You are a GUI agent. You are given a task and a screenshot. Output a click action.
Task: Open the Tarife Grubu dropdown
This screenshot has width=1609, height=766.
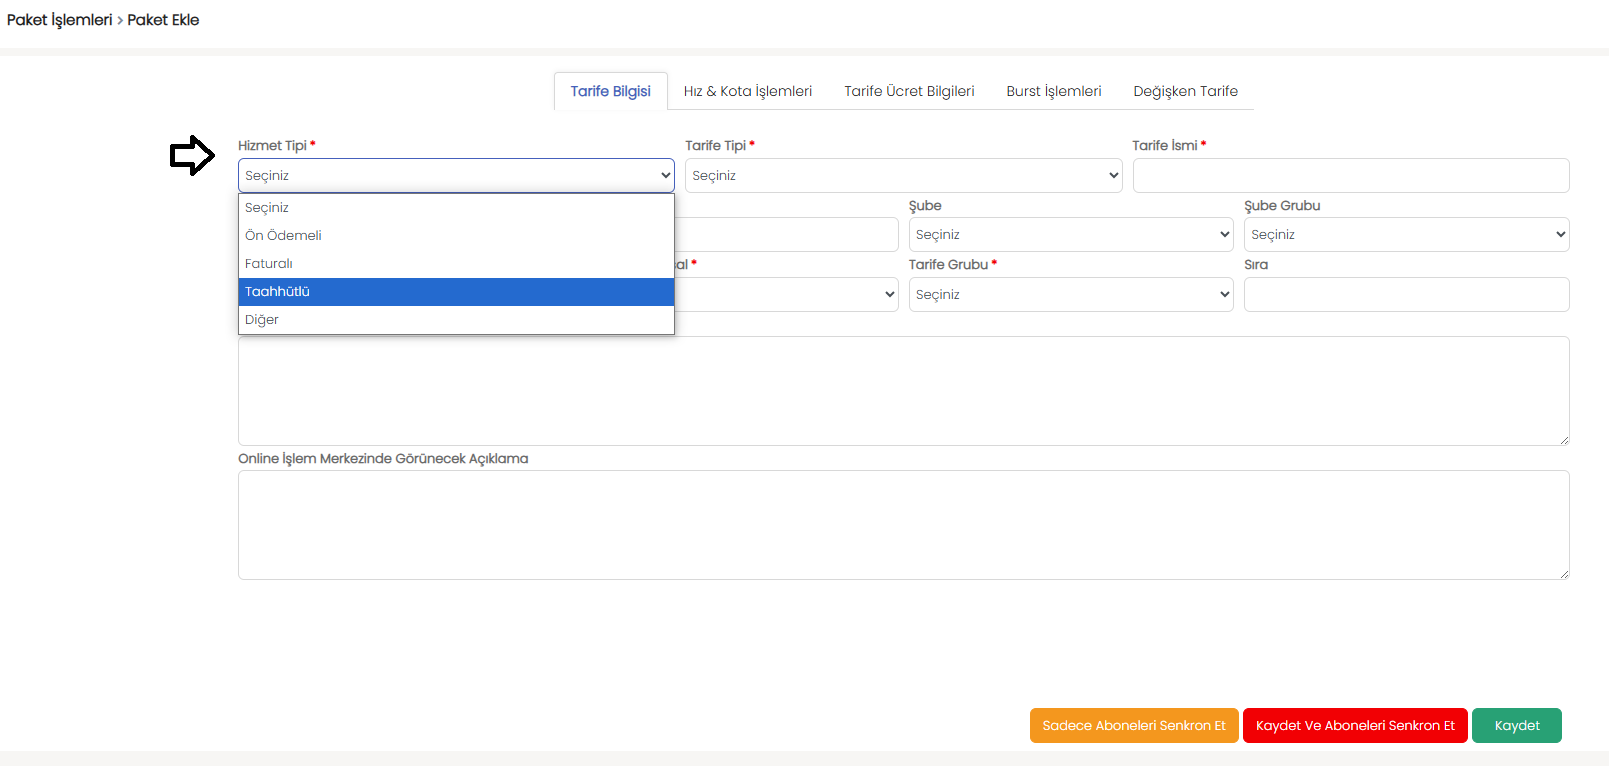[x=1070, y=295]
